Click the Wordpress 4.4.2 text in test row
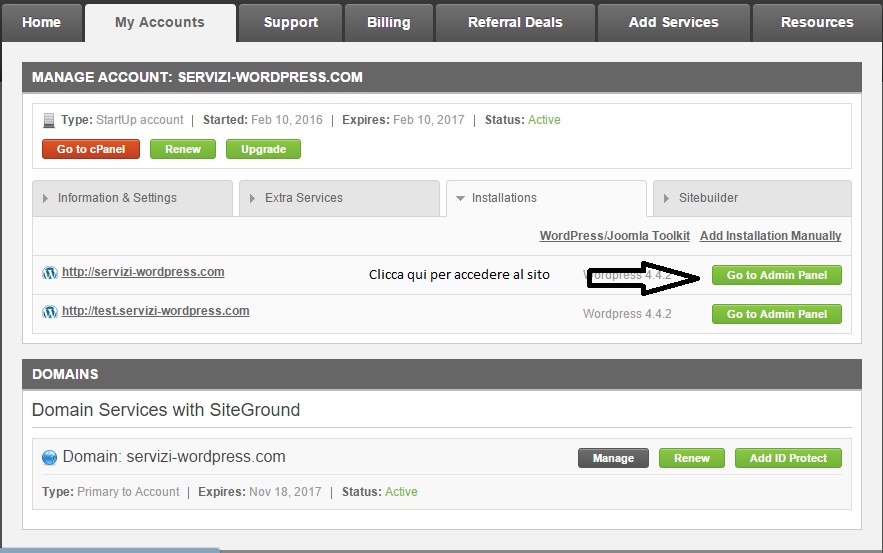This screenshot has height=553, width=883. click(627, 314)
